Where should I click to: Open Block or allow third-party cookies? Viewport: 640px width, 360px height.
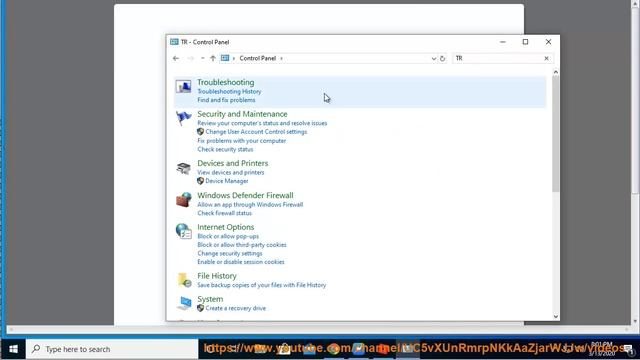pyautogui.click(x=242, y=245)
